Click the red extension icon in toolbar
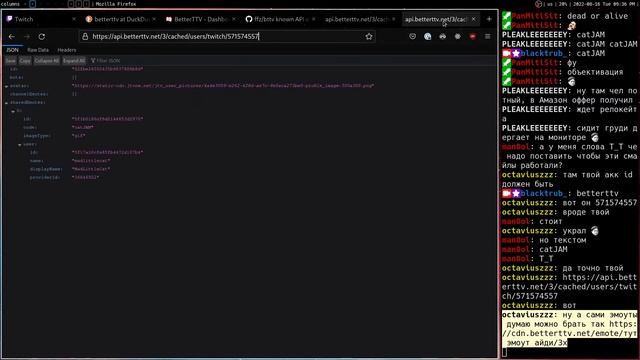Screen dimensions: 640x360 coord(473,37)
